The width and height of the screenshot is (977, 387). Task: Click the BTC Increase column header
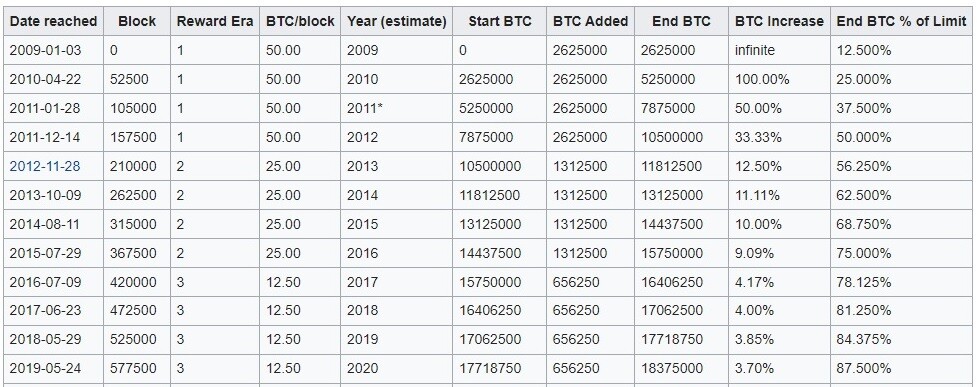point(779,21)
